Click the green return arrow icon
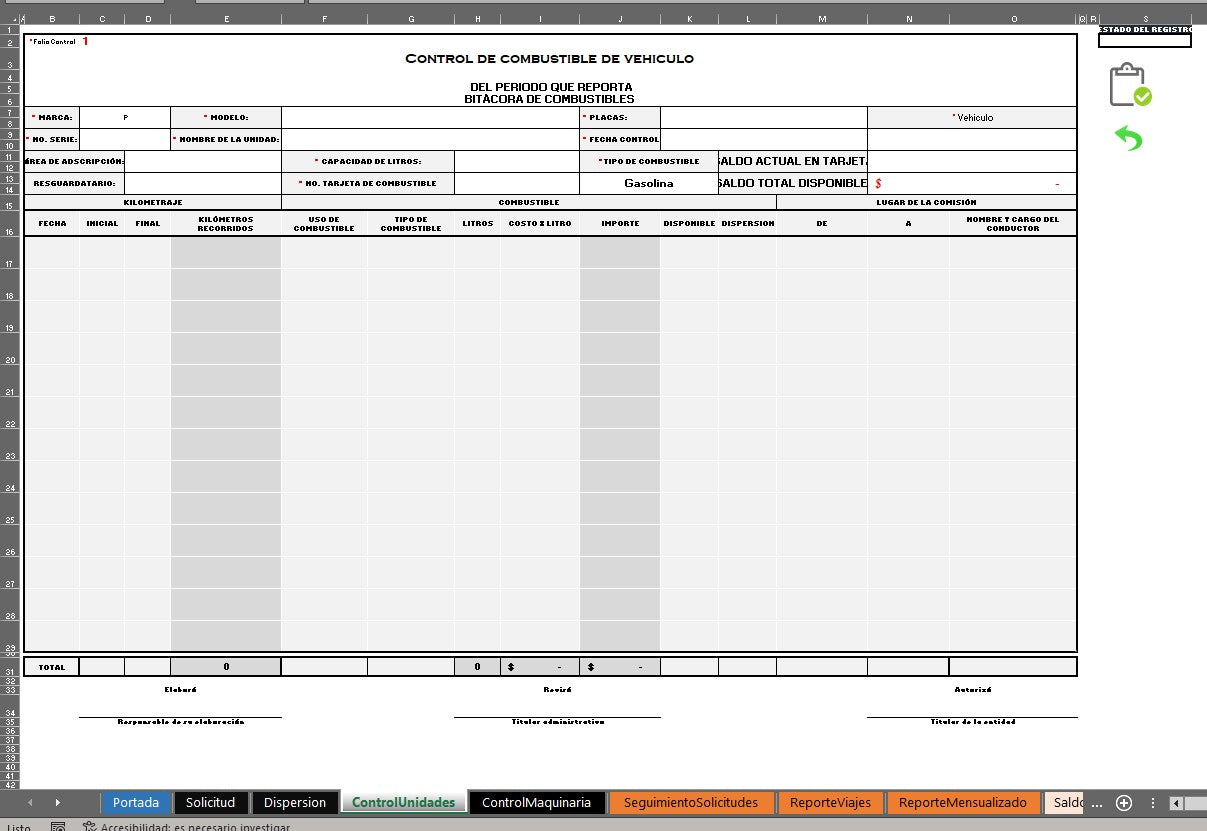1207x831 pixels. [x=1128, y=138]
